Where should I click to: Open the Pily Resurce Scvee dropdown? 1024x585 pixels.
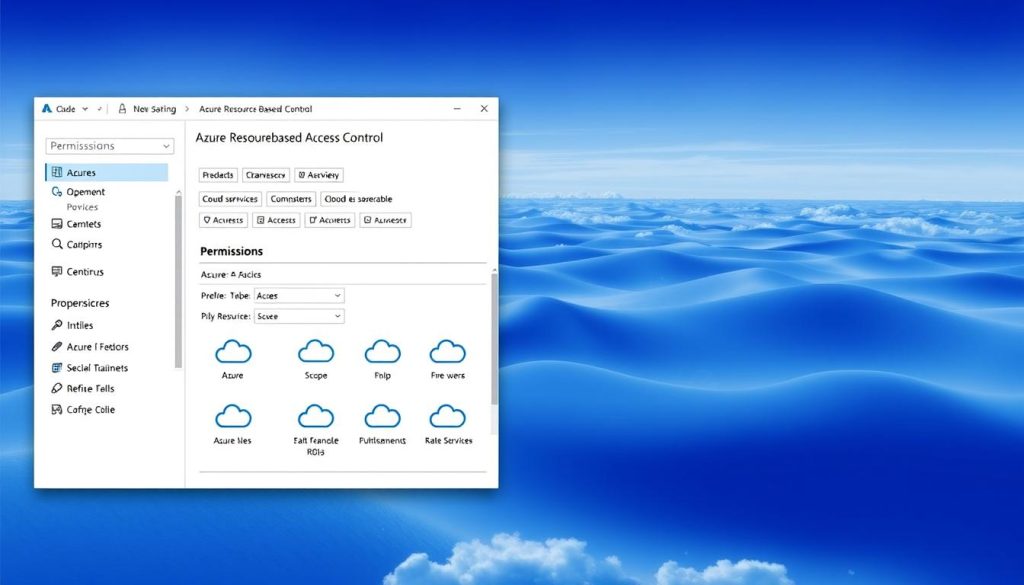click(298, 315)
